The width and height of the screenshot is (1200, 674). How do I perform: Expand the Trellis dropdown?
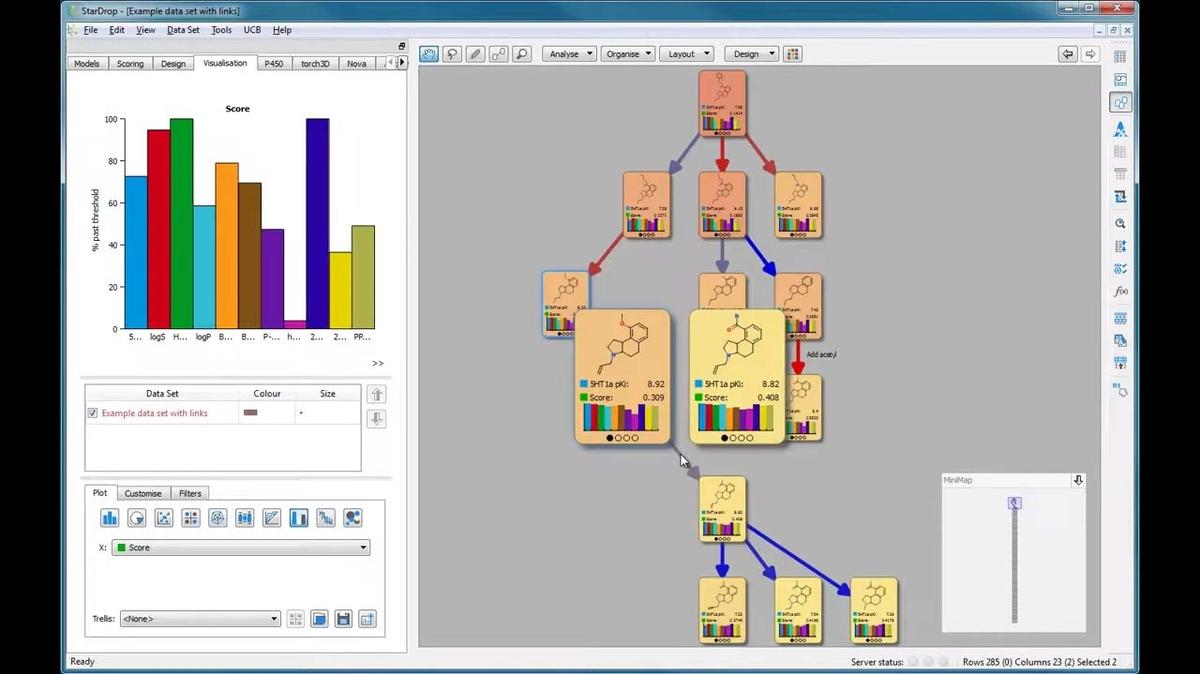click(200, 619)
